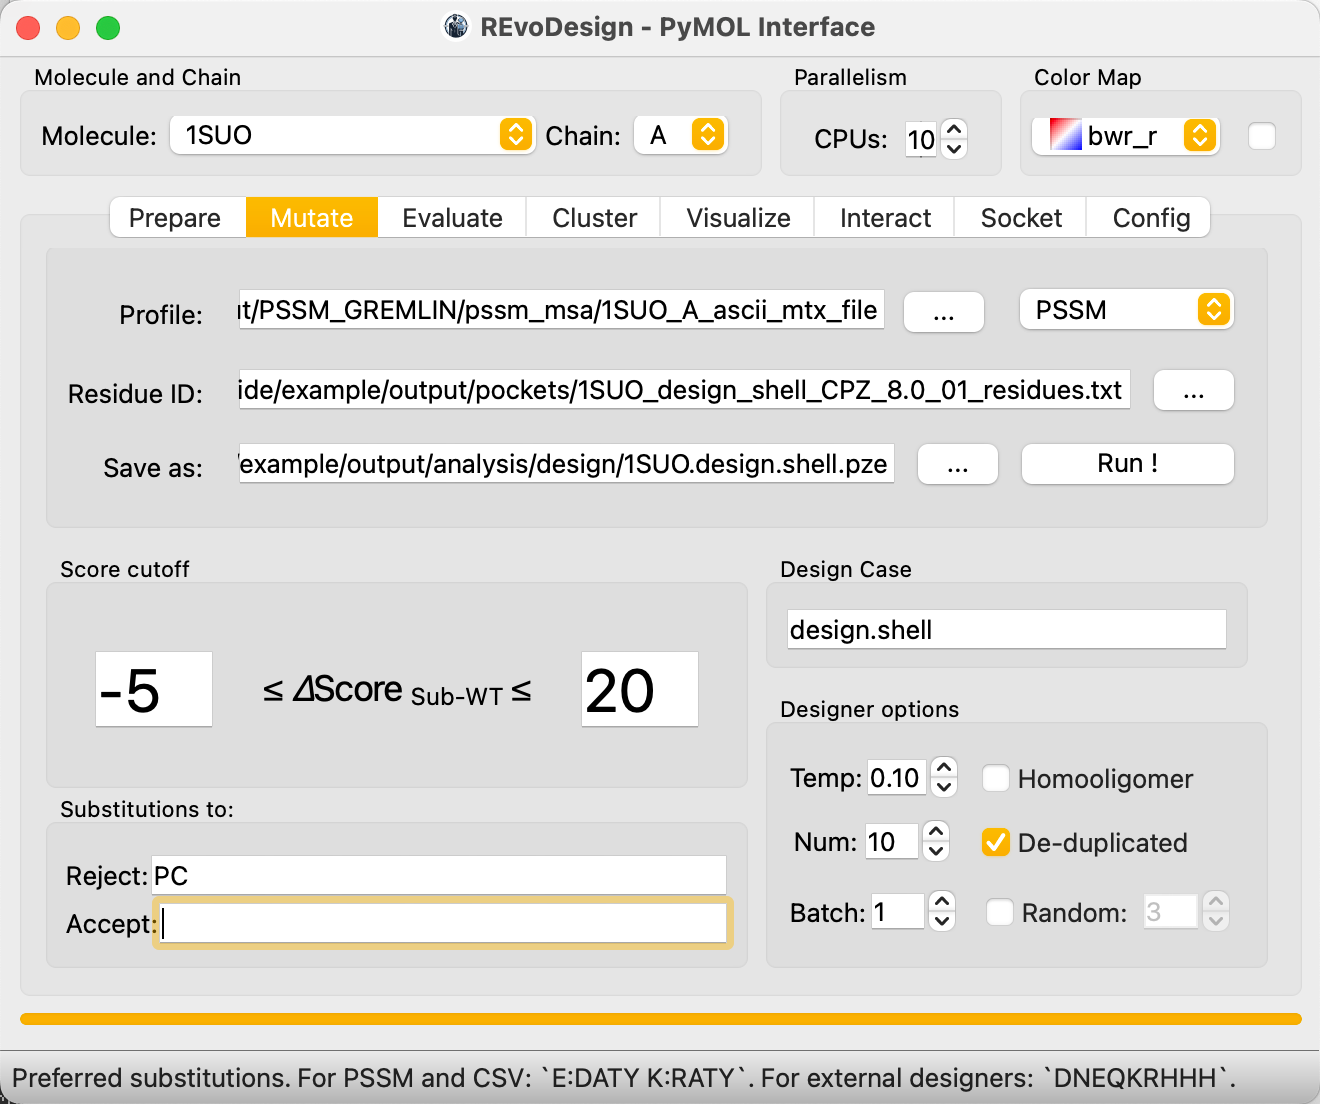
Task: Switch to the Cluster tab
Action: pos(594,218)
